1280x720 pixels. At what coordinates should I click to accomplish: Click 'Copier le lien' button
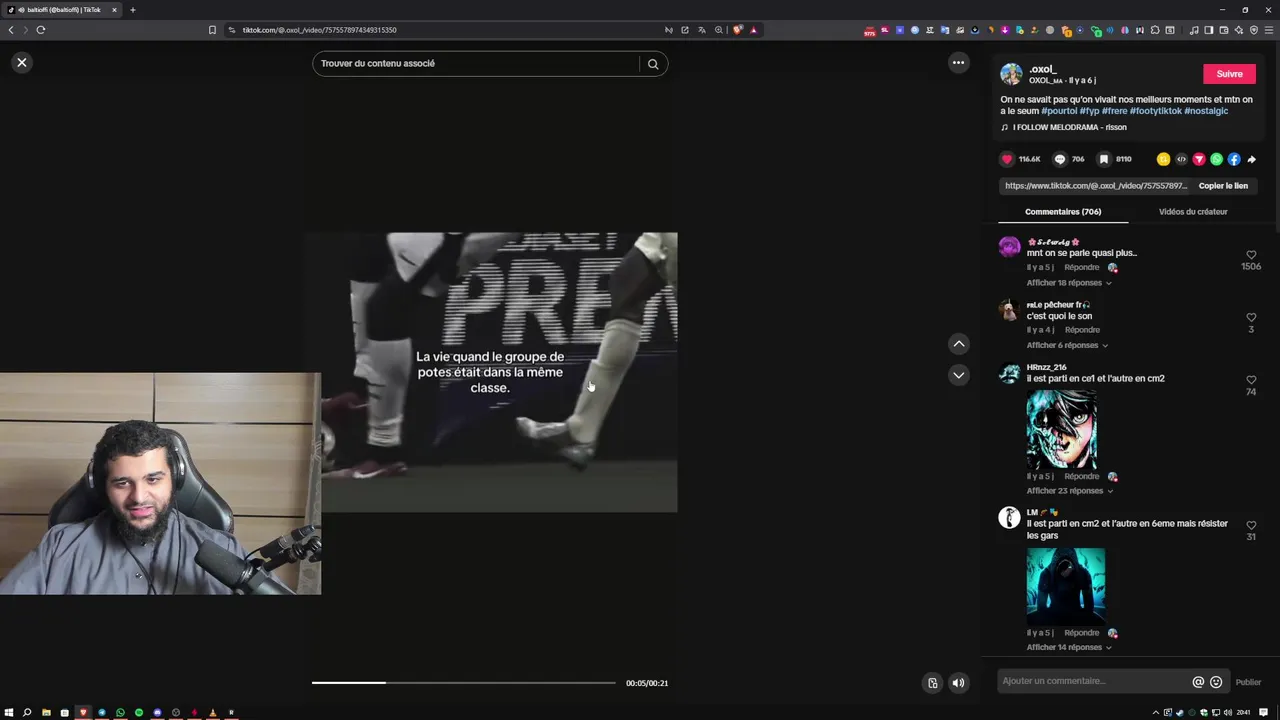pos(1223,186)
